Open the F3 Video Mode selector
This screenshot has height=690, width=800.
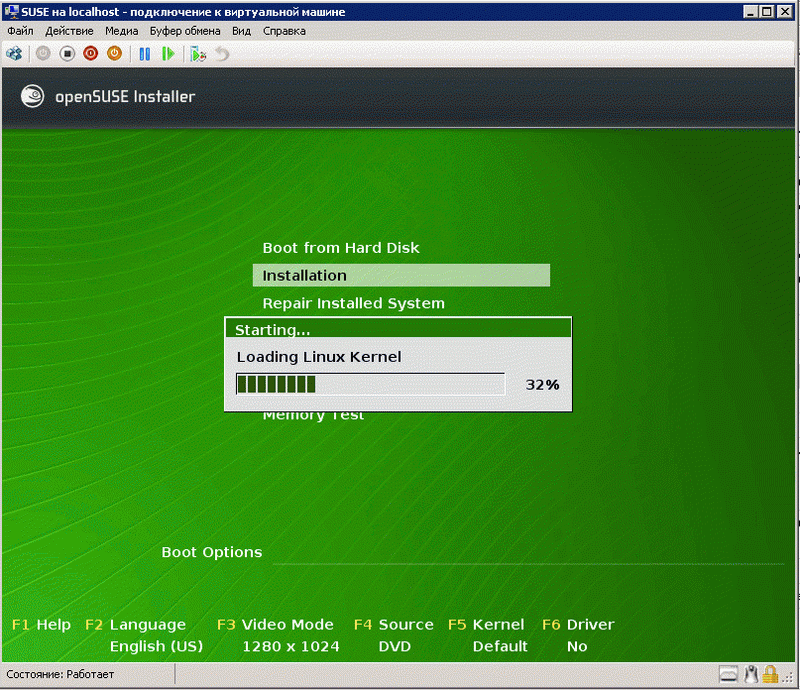[275, 625]
